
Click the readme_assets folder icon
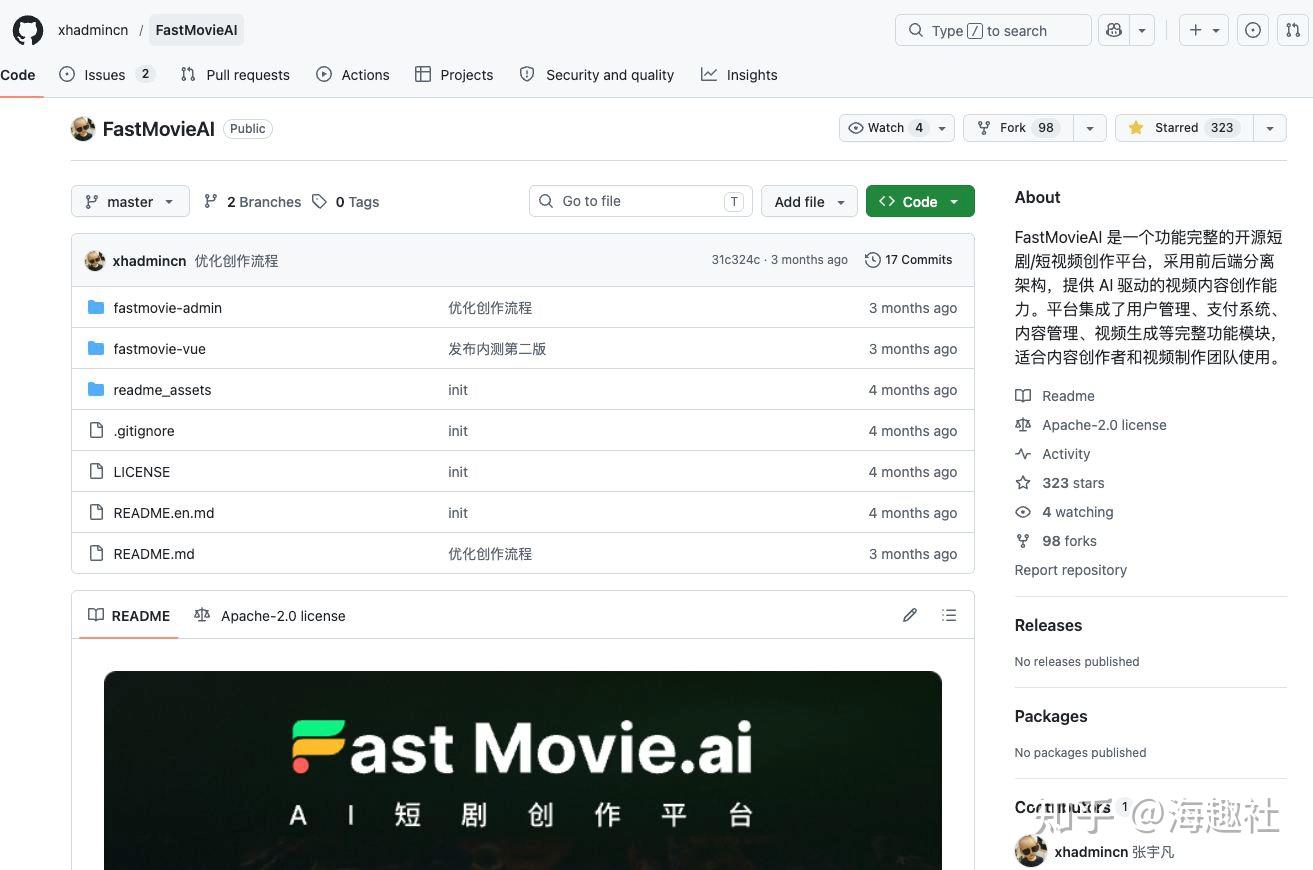click(x=96, y=389)
